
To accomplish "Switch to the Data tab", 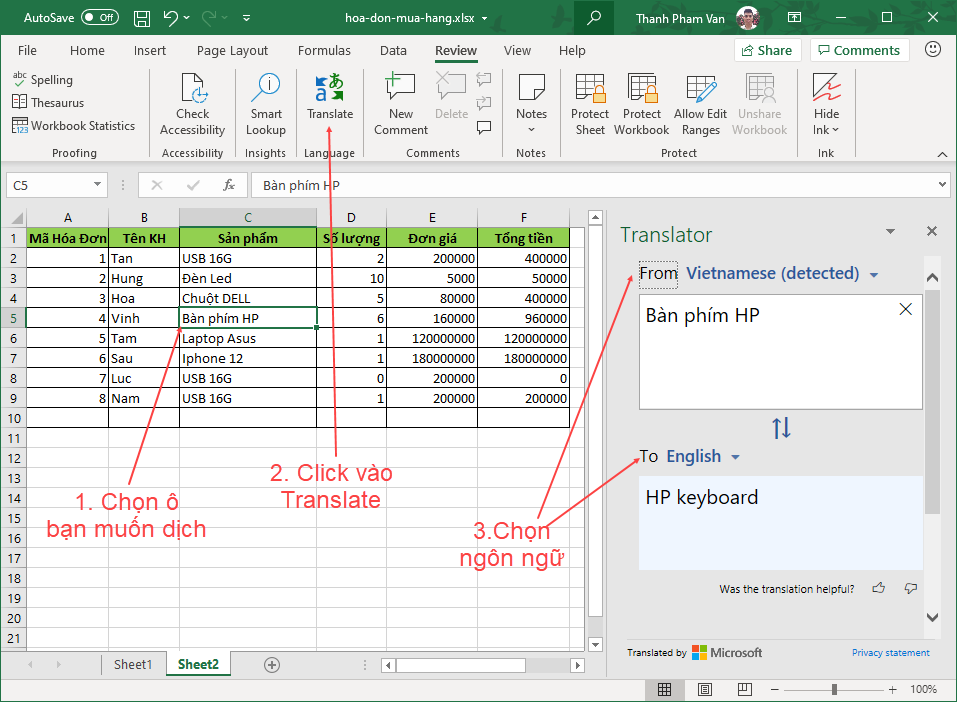I will coord(393,51).
